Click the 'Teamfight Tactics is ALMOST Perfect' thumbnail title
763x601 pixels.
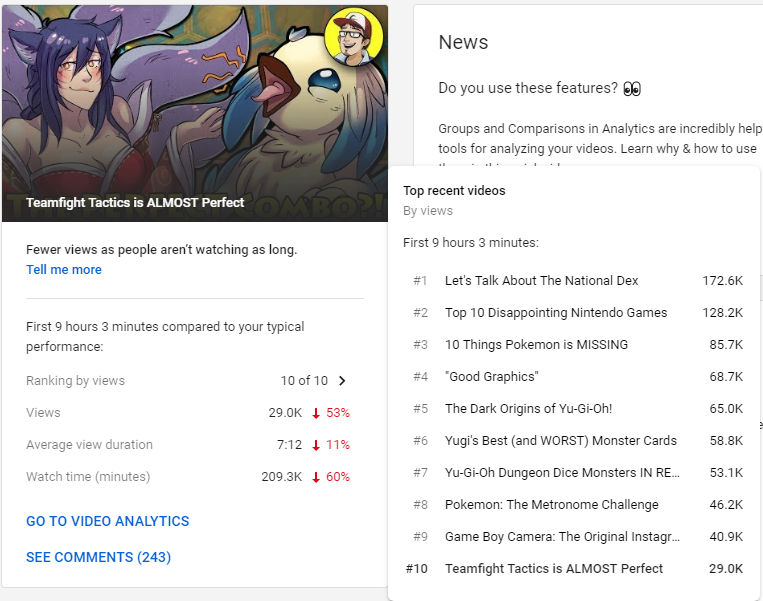tap(135, 202)
